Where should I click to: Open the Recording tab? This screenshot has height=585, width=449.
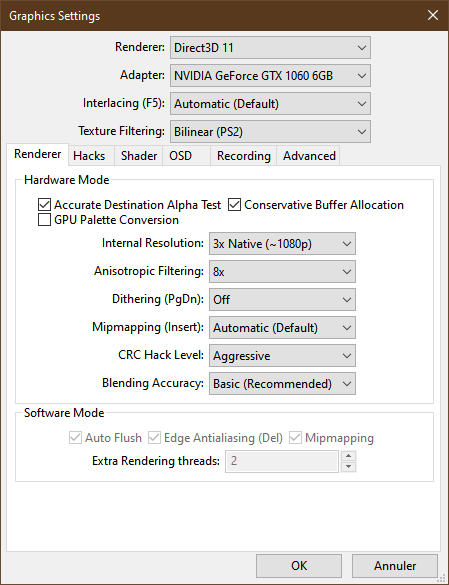tap(244, 156)
